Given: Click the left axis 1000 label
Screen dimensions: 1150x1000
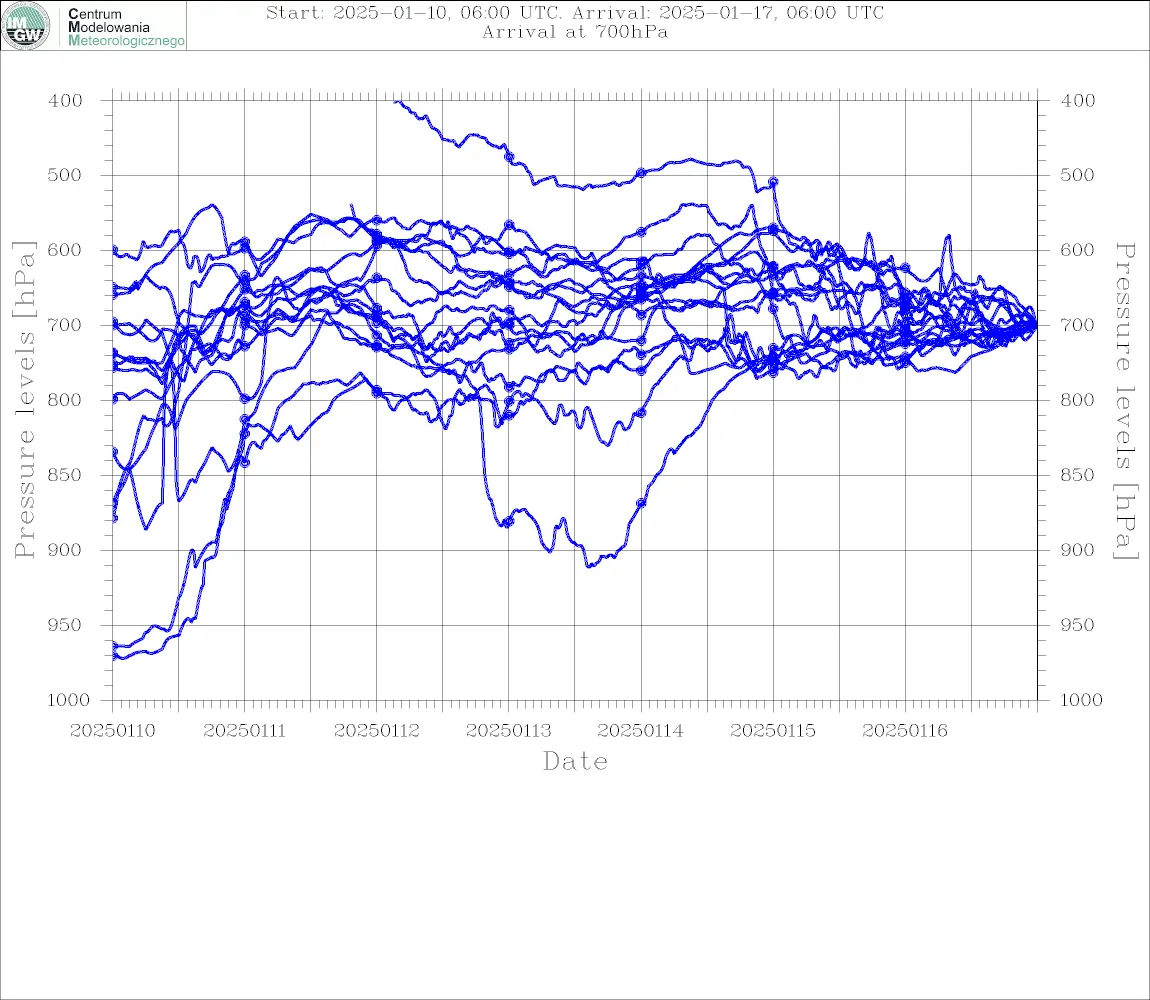Looking at the screenshot, I should point(68,700).
